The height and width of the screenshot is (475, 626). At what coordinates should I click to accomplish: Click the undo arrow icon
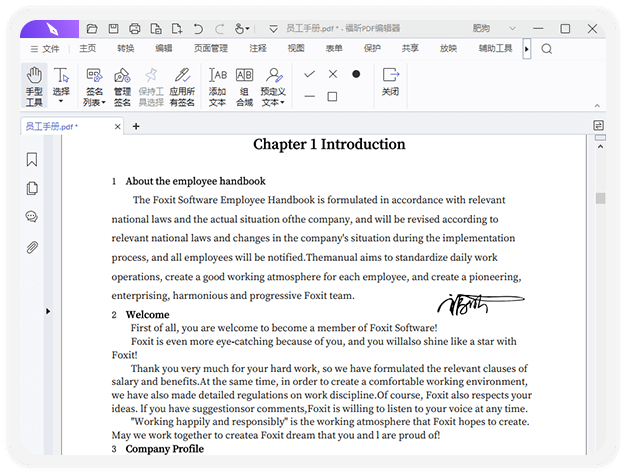click(x=198, y=29)
